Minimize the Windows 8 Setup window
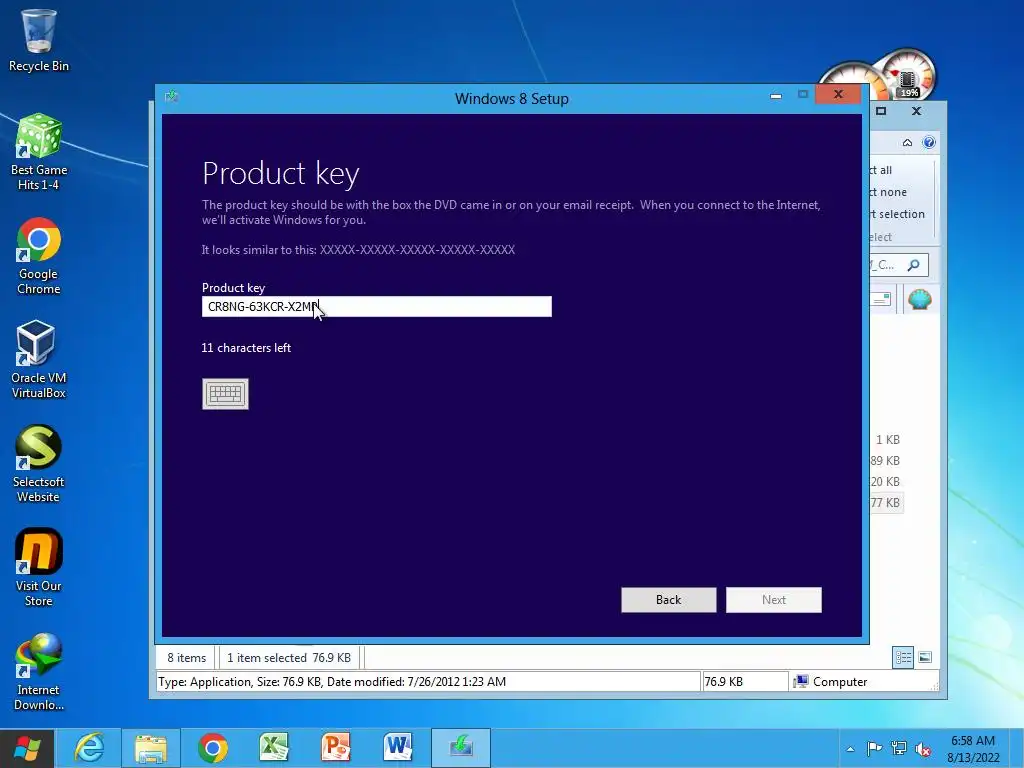This screenshot has height=768, width=1024. tap(776, 95)
